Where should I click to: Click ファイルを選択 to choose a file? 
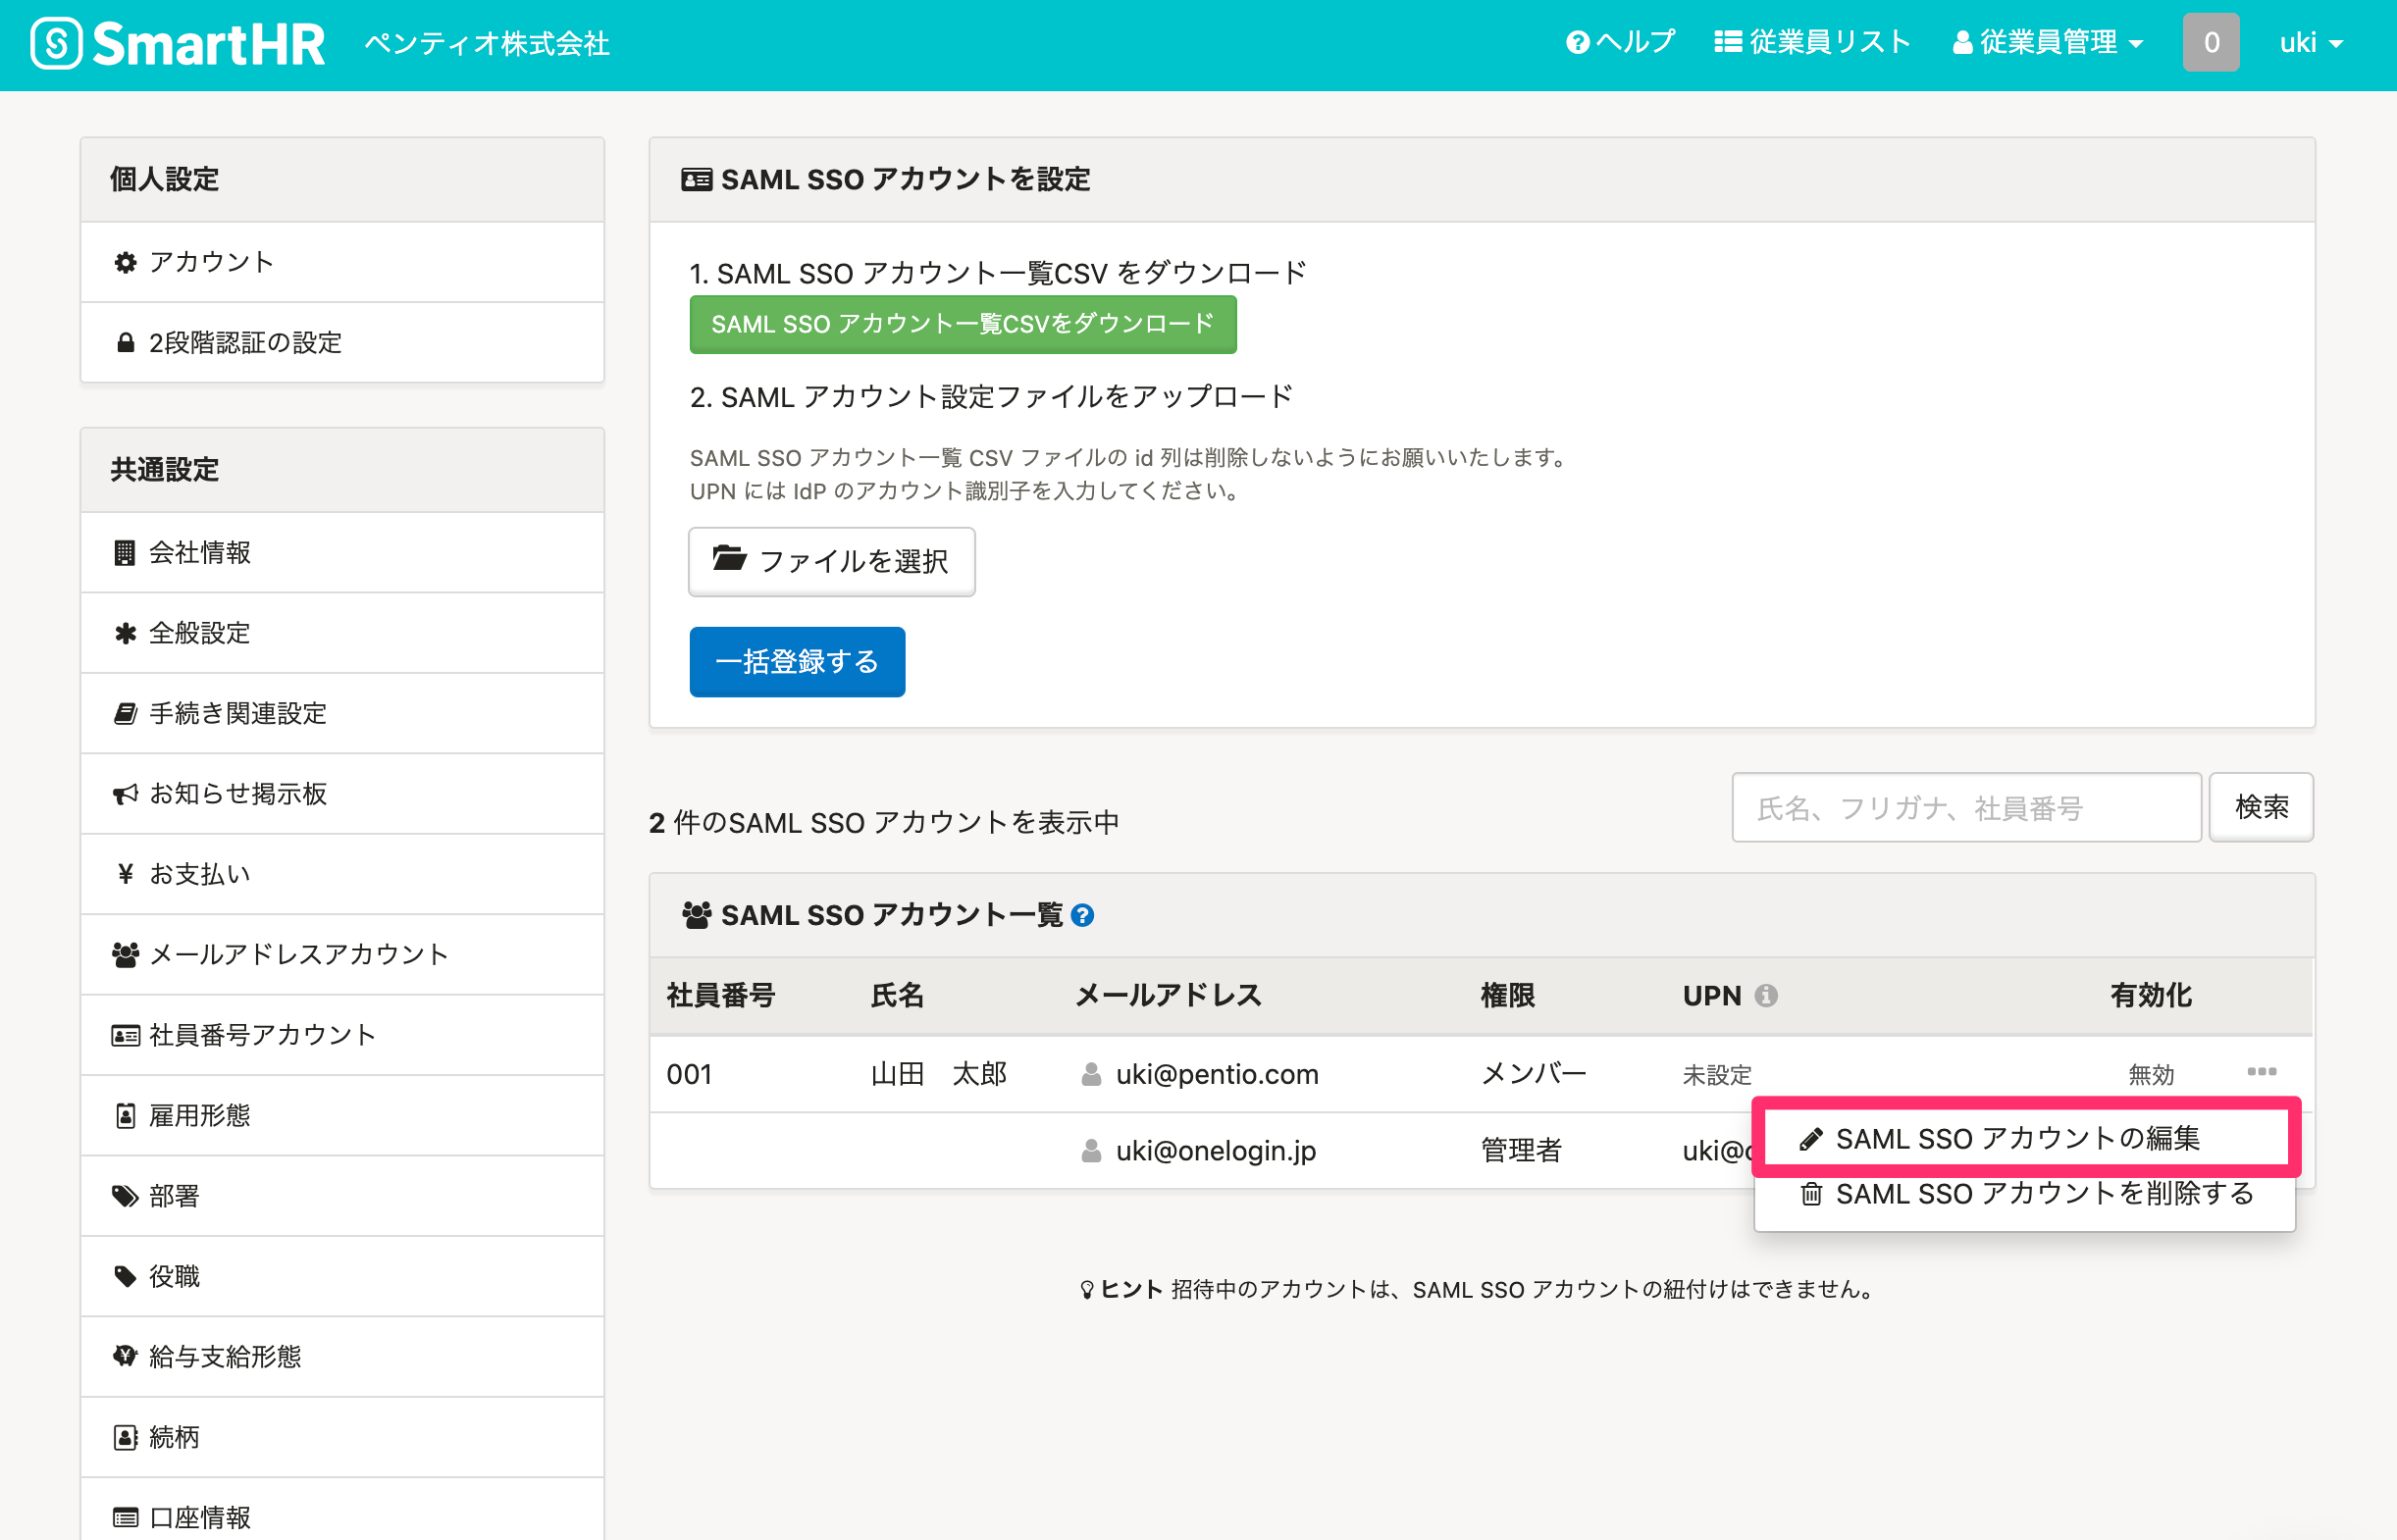831,561
